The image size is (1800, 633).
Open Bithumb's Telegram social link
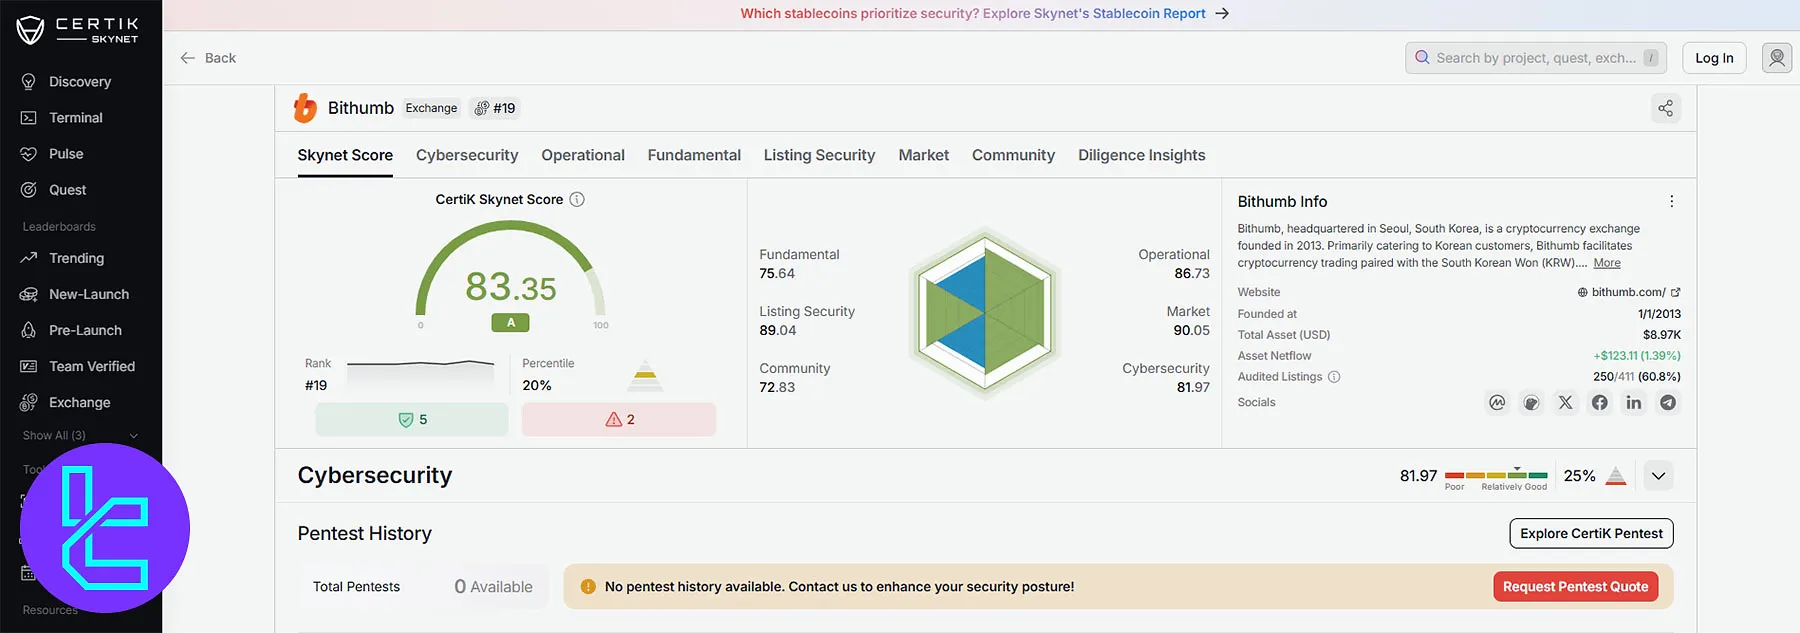click(x=1668, y=403)
